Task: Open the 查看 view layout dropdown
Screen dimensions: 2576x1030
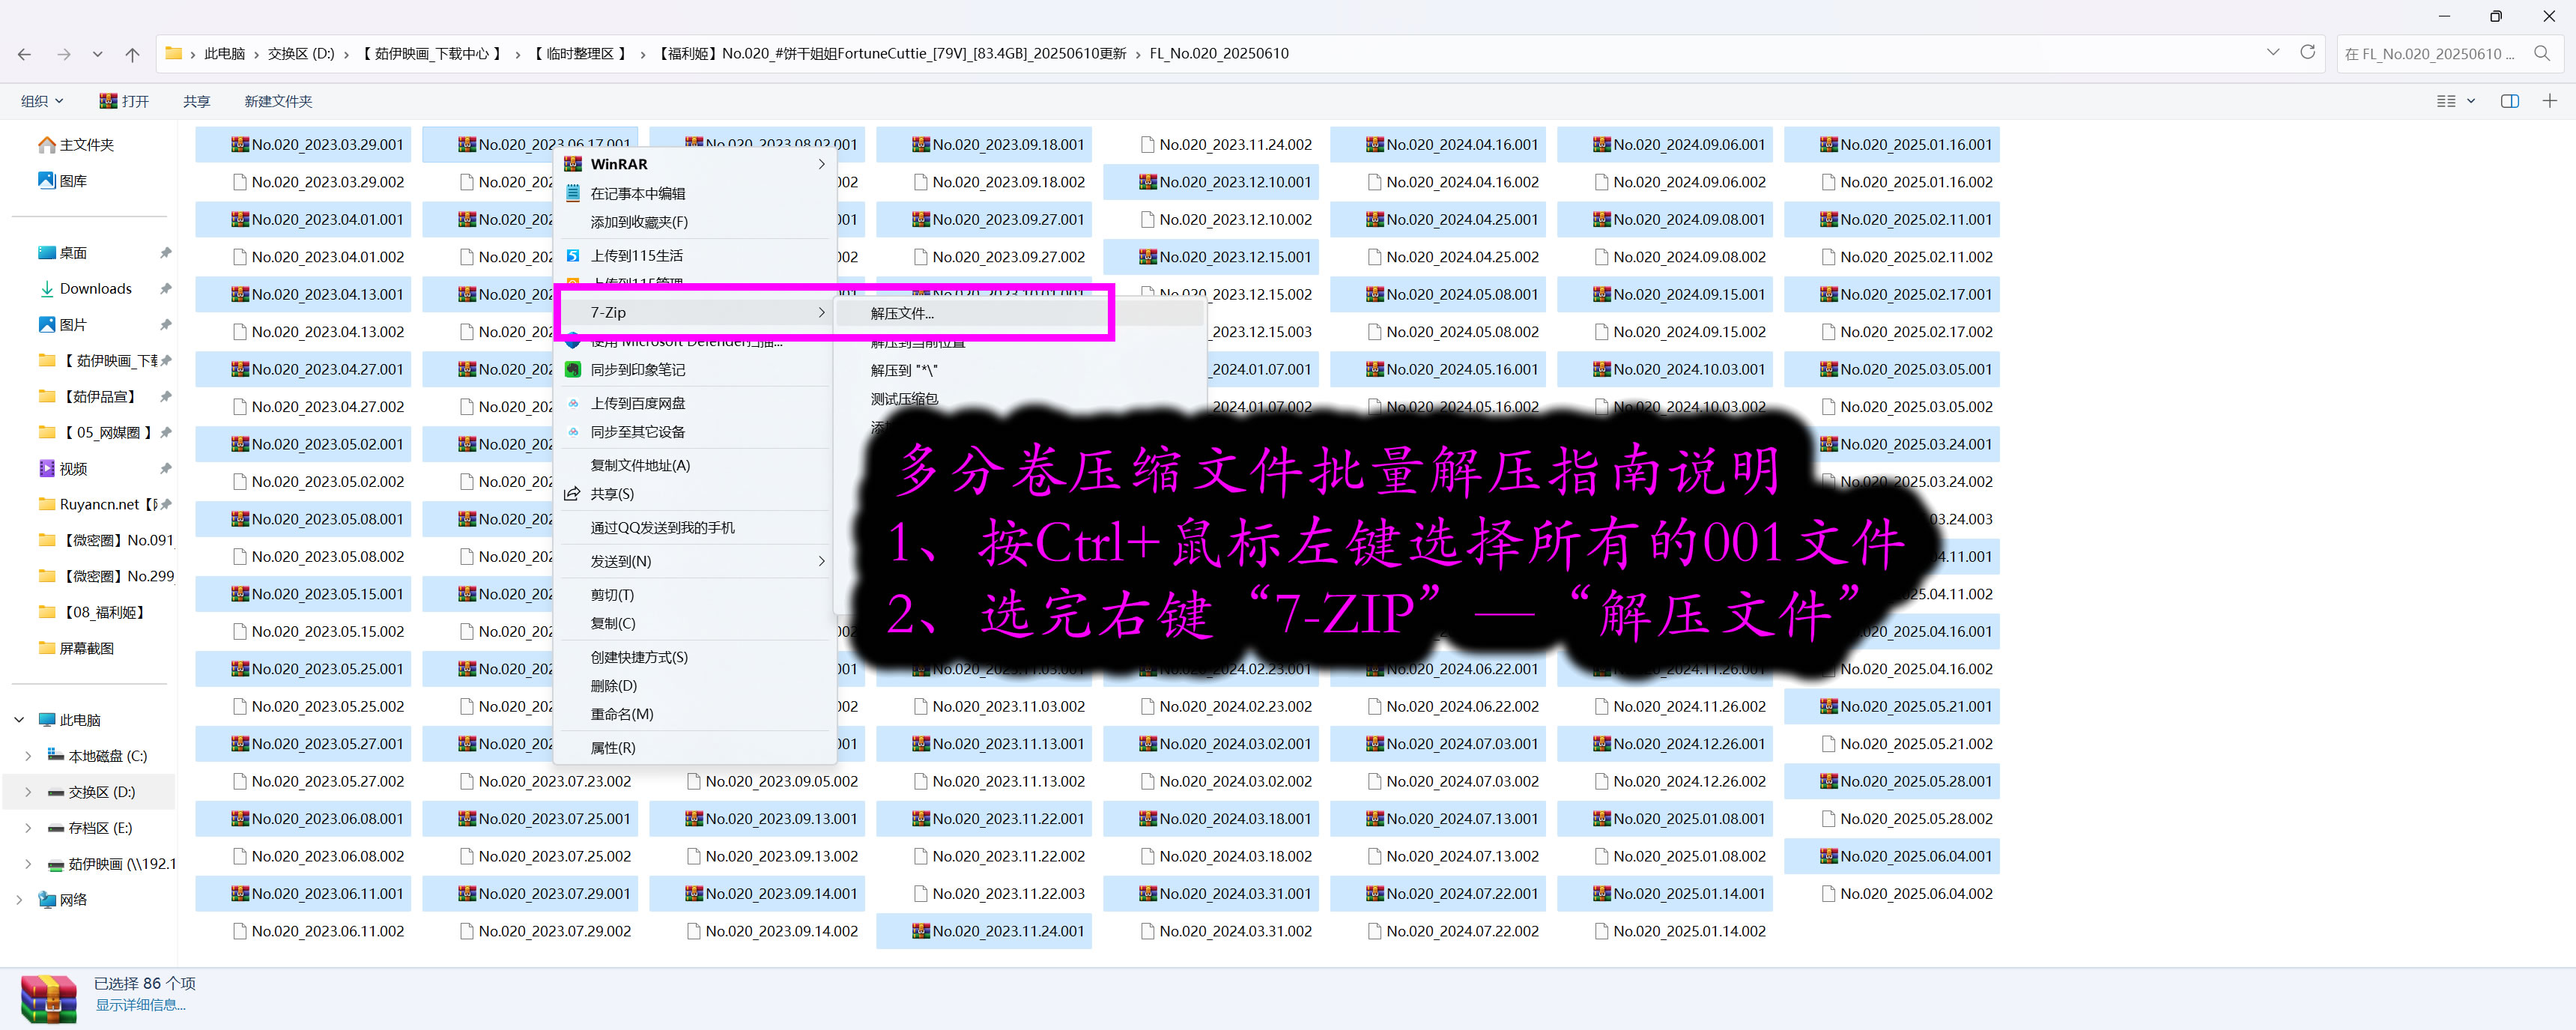Action: coord(2452,100)
